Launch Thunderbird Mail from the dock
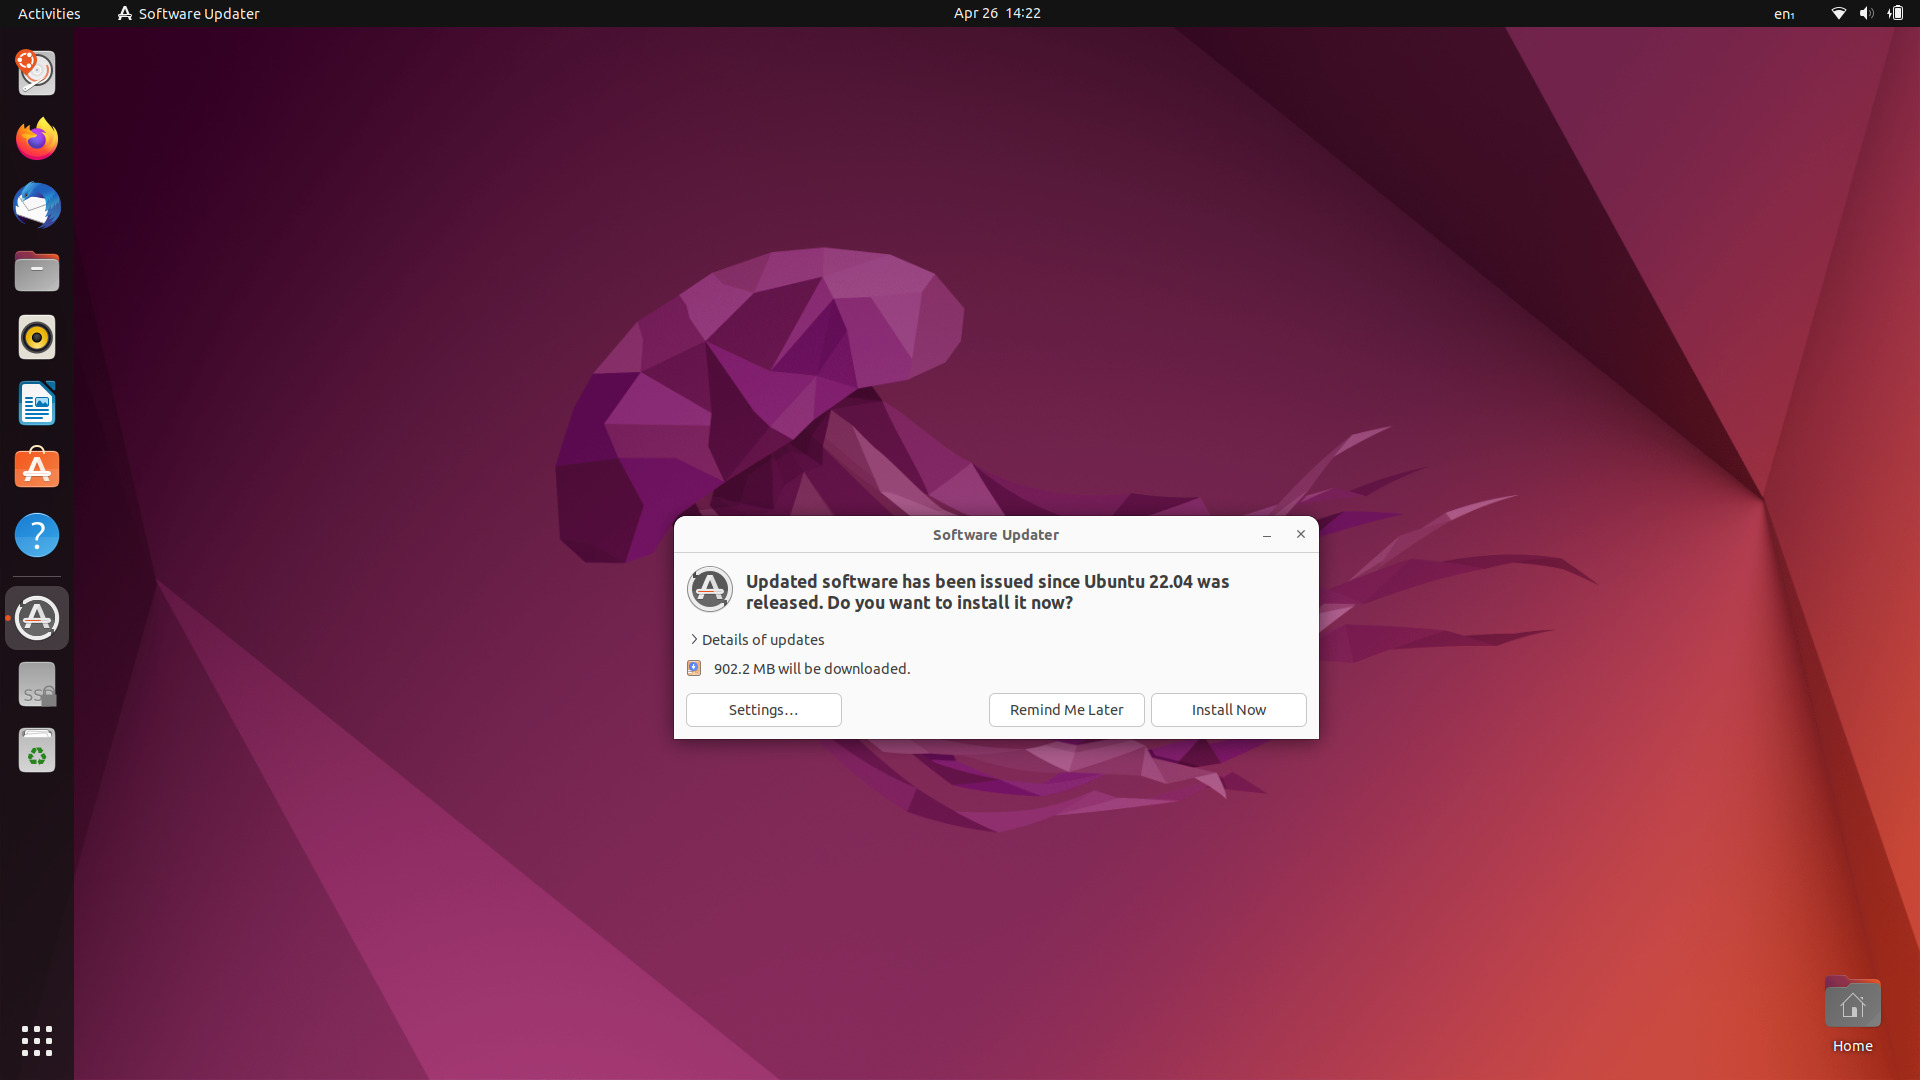This screenshot has width=1920, height=1080. pyautogui.click(x=37, y=205)
